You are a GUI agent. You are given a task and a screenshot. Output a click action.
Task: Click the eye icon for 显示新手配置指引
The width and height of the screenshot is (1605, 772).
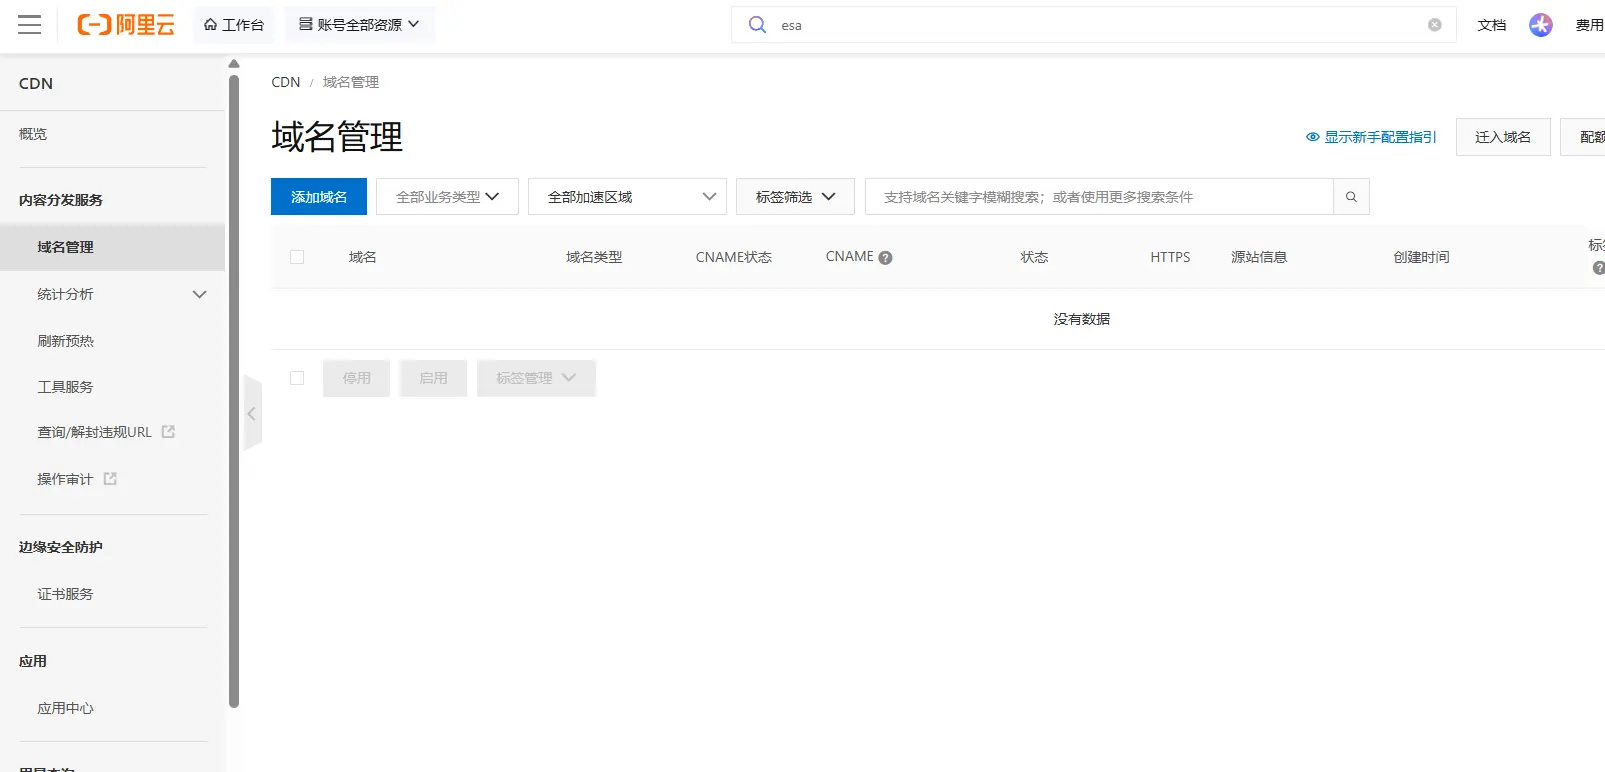(x=1313, y=137)
